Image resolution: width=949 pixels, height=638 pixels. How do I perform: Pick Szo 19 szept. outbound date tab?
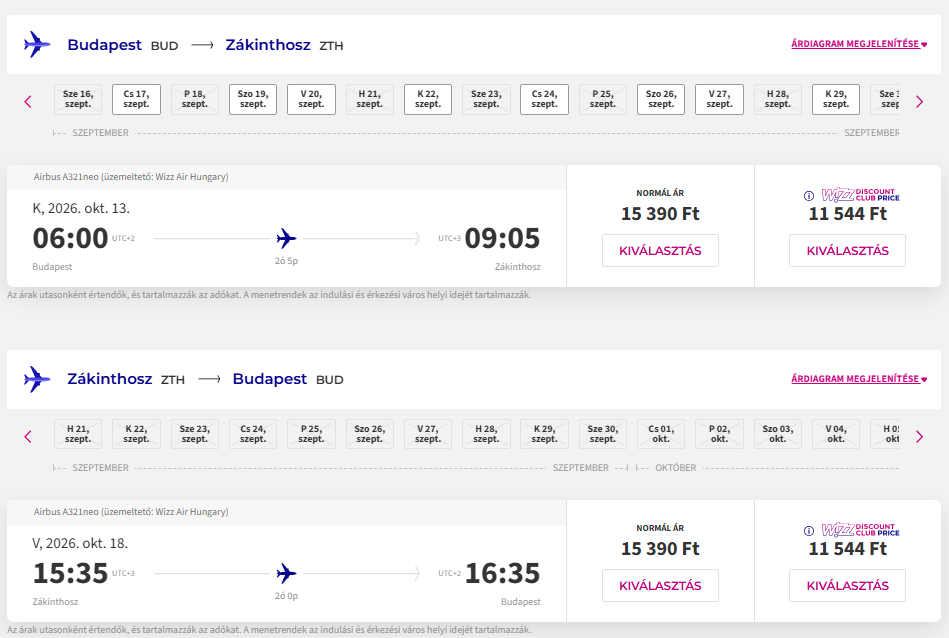253,99
